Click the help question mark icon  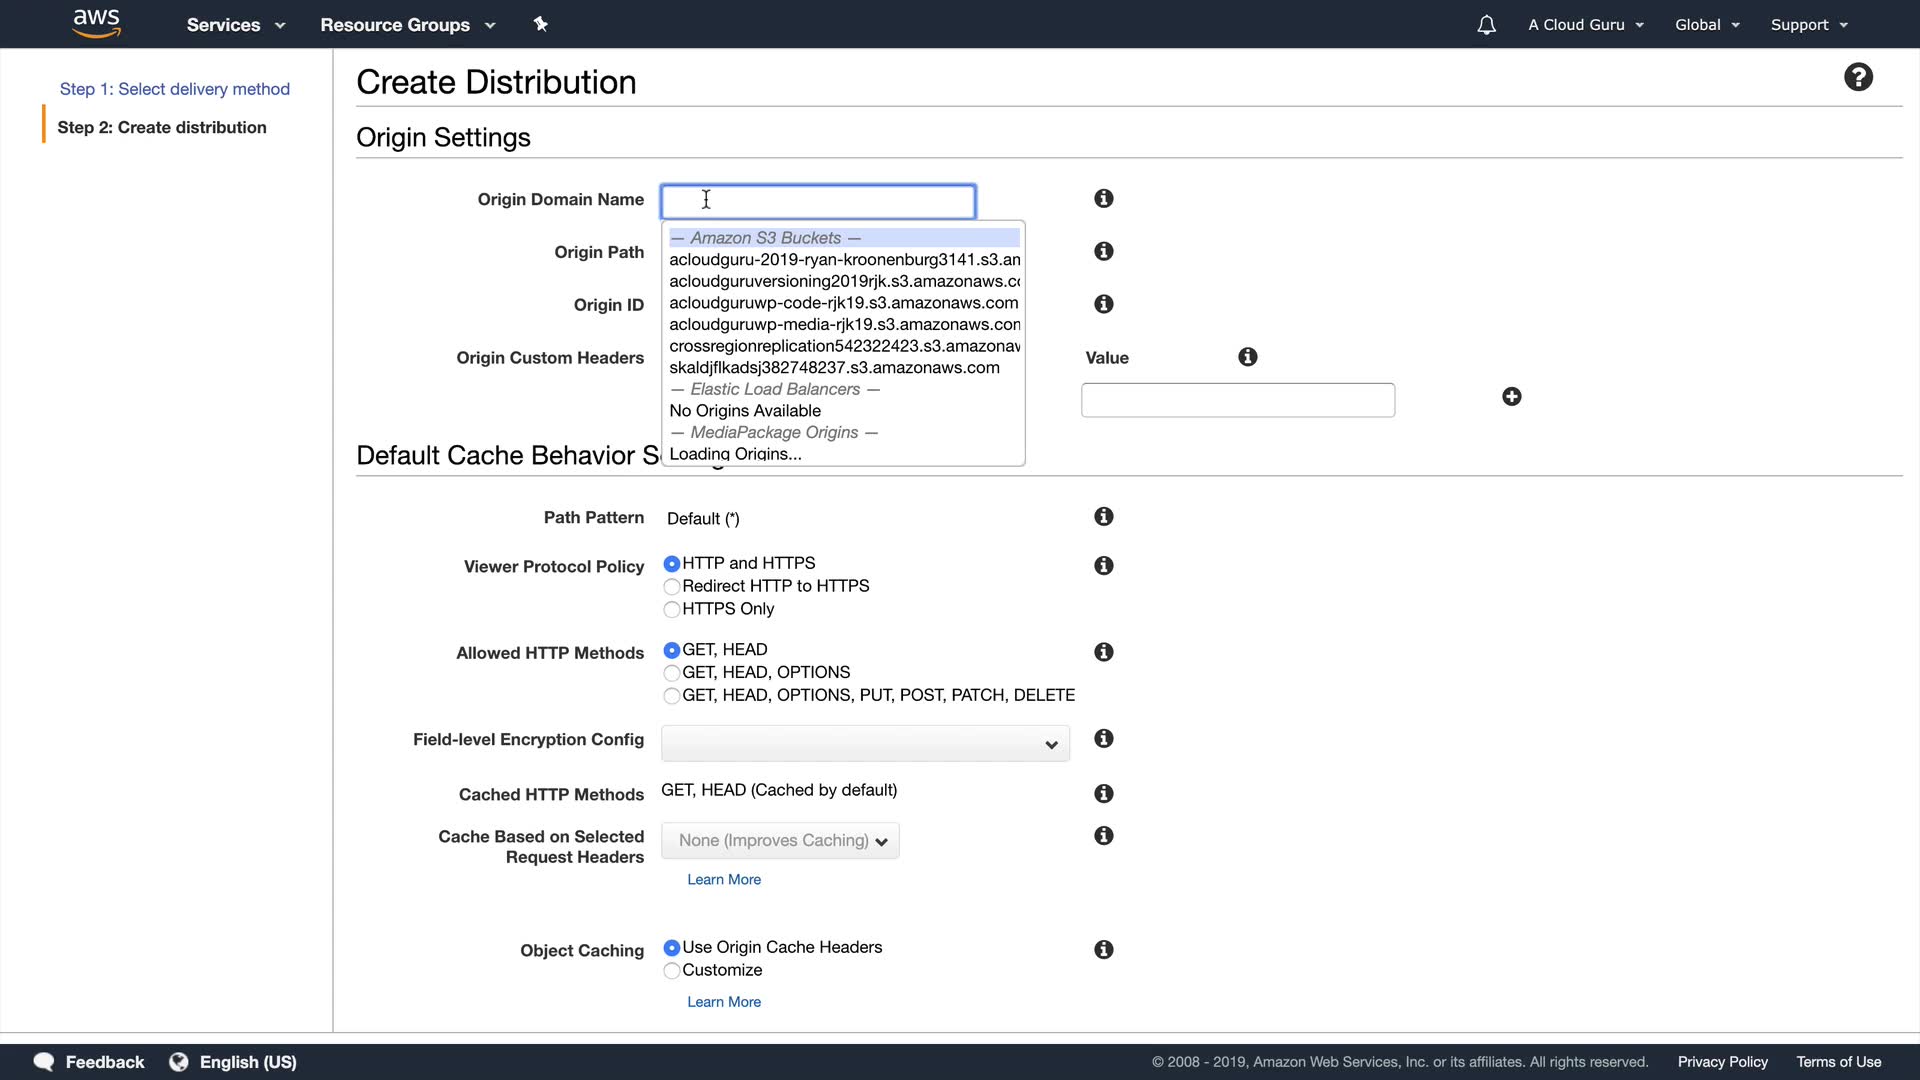tap(1858, 77)
